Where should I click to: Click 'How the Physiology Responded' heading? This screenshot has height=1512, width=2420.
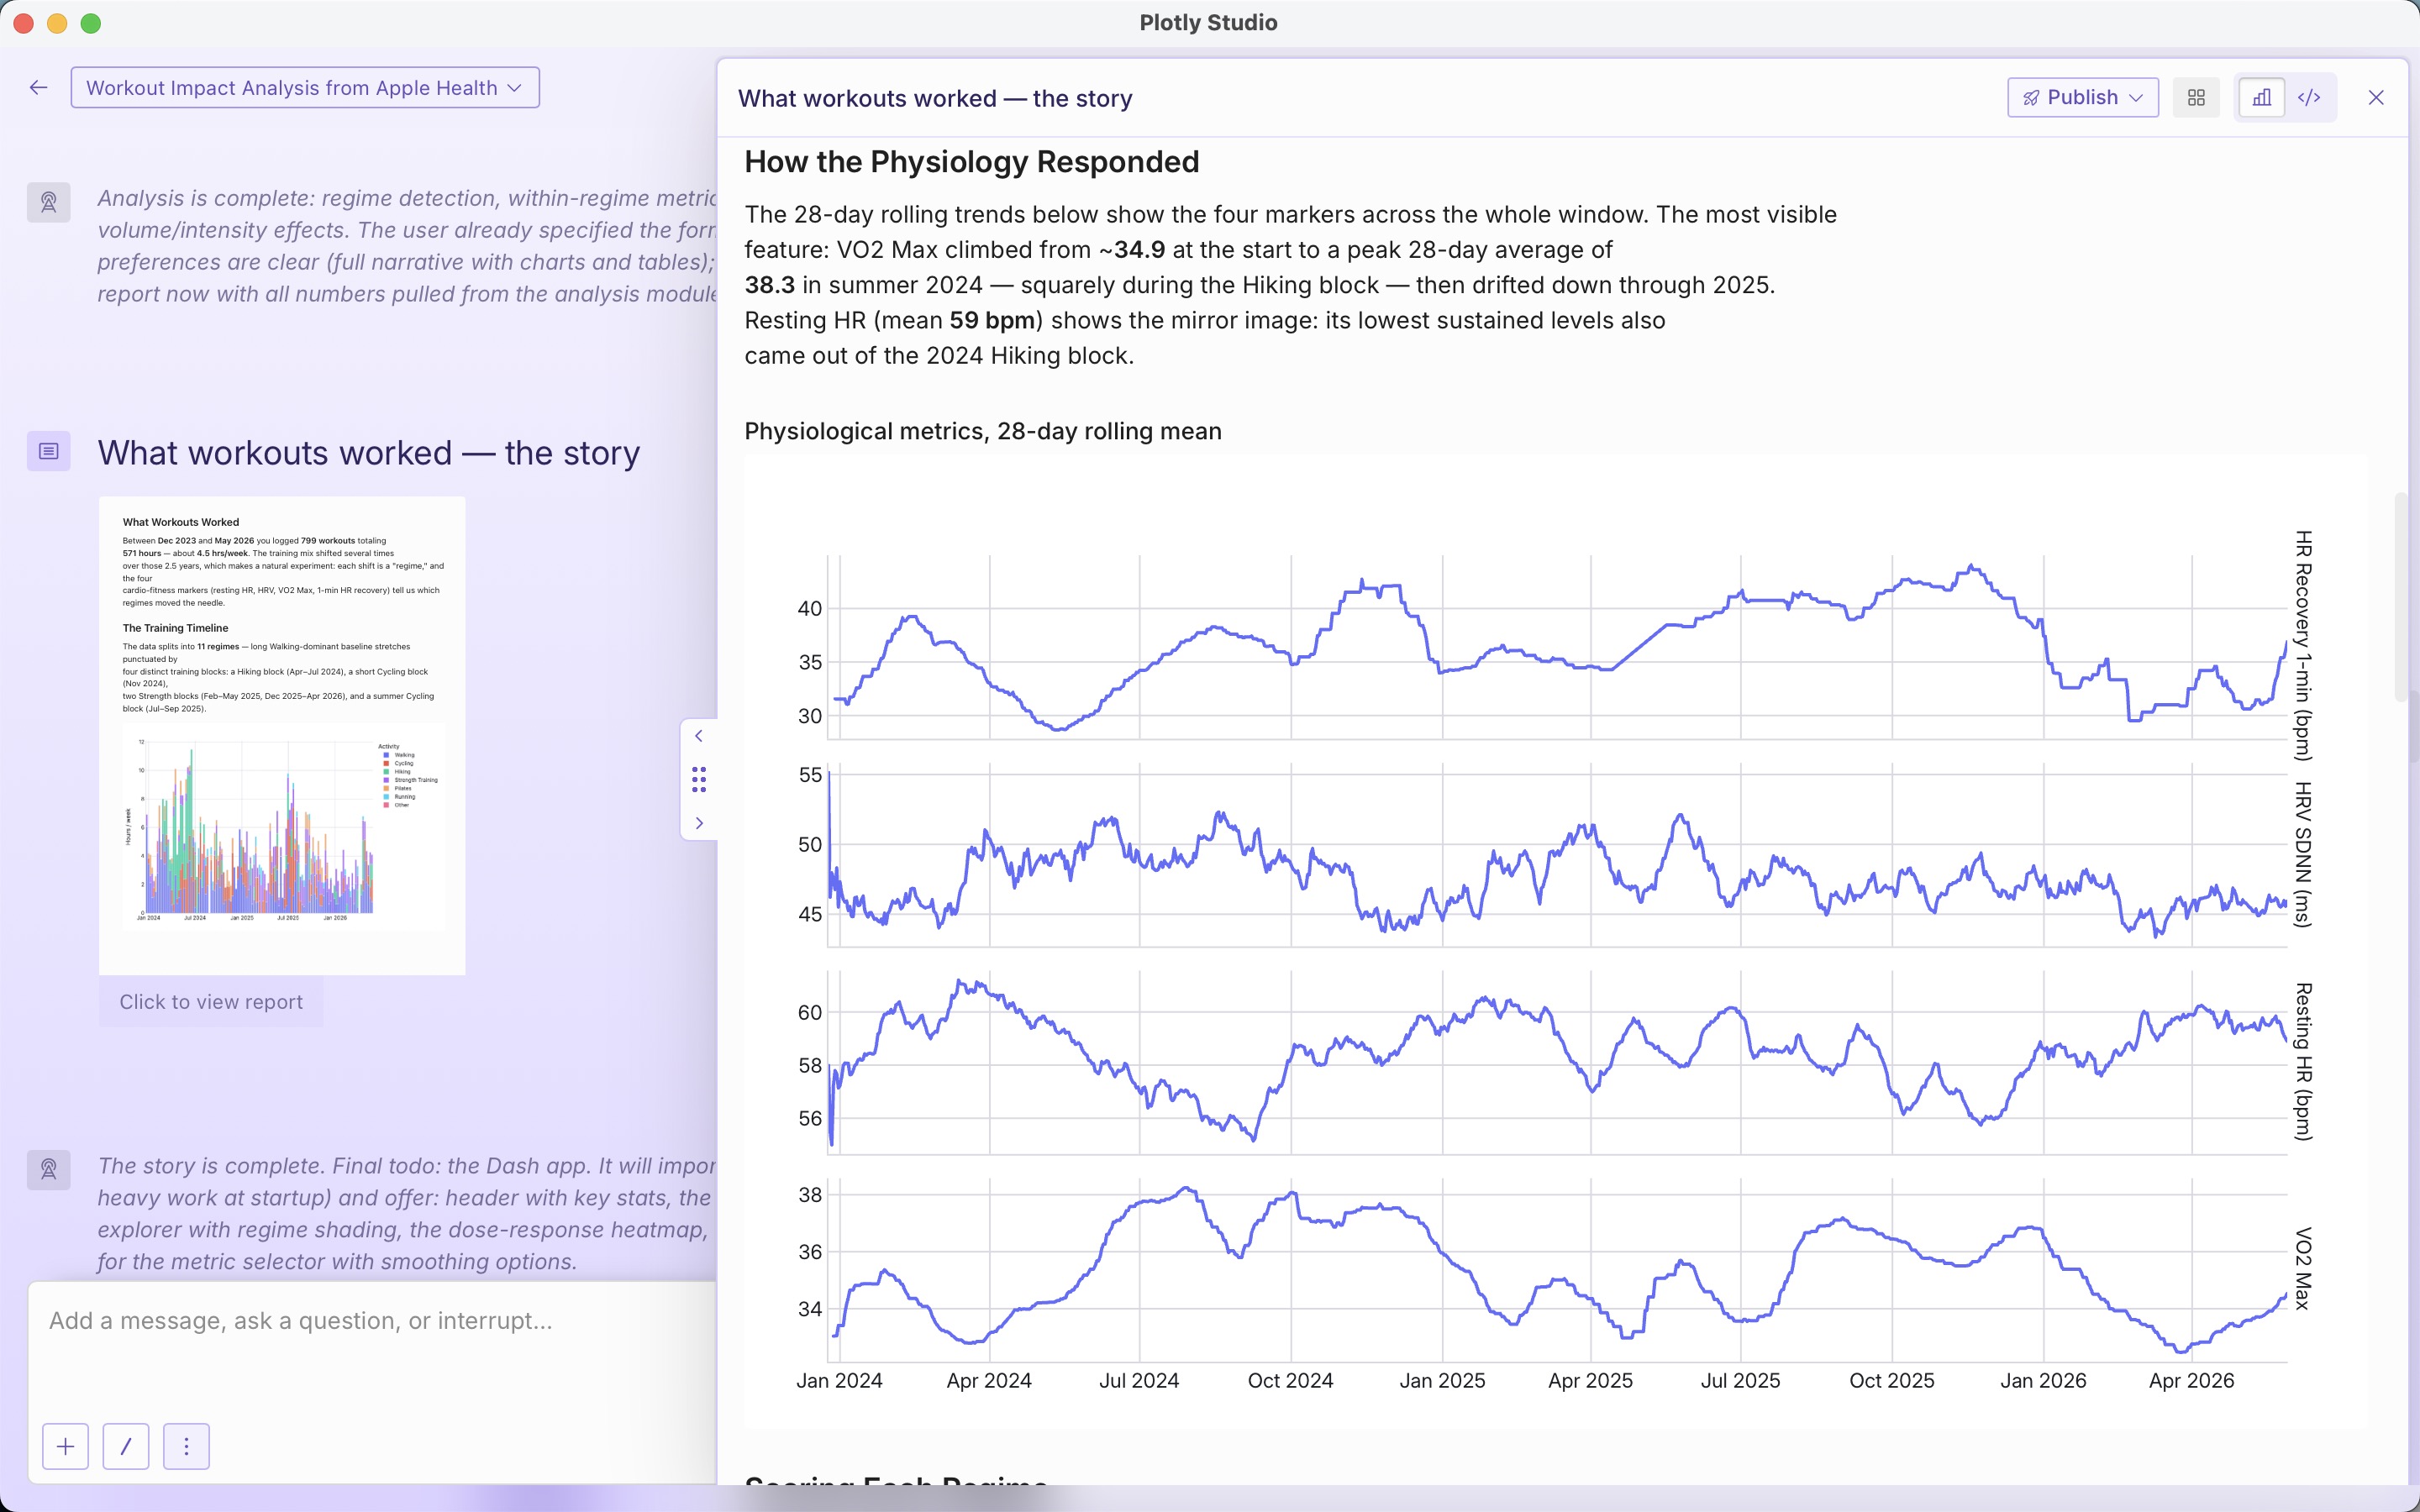pyautogui.click(x=972, y=162)
